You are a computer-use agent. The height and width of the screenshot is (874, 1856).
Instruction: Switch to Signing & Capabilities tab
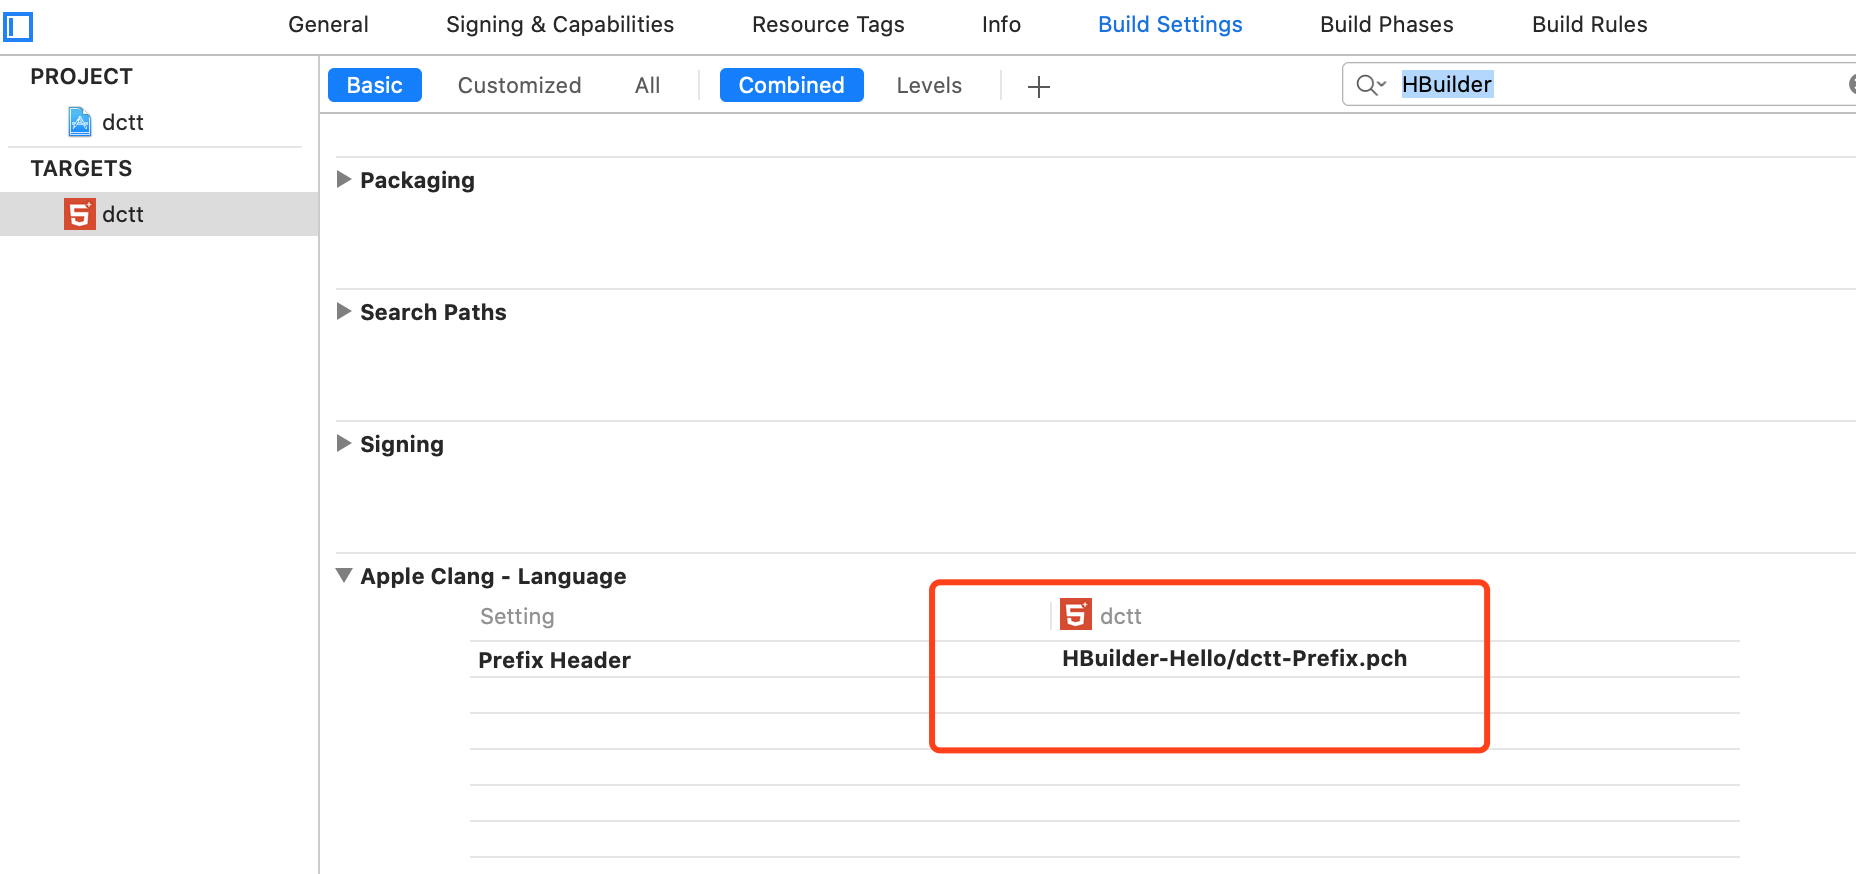point(560,25)
